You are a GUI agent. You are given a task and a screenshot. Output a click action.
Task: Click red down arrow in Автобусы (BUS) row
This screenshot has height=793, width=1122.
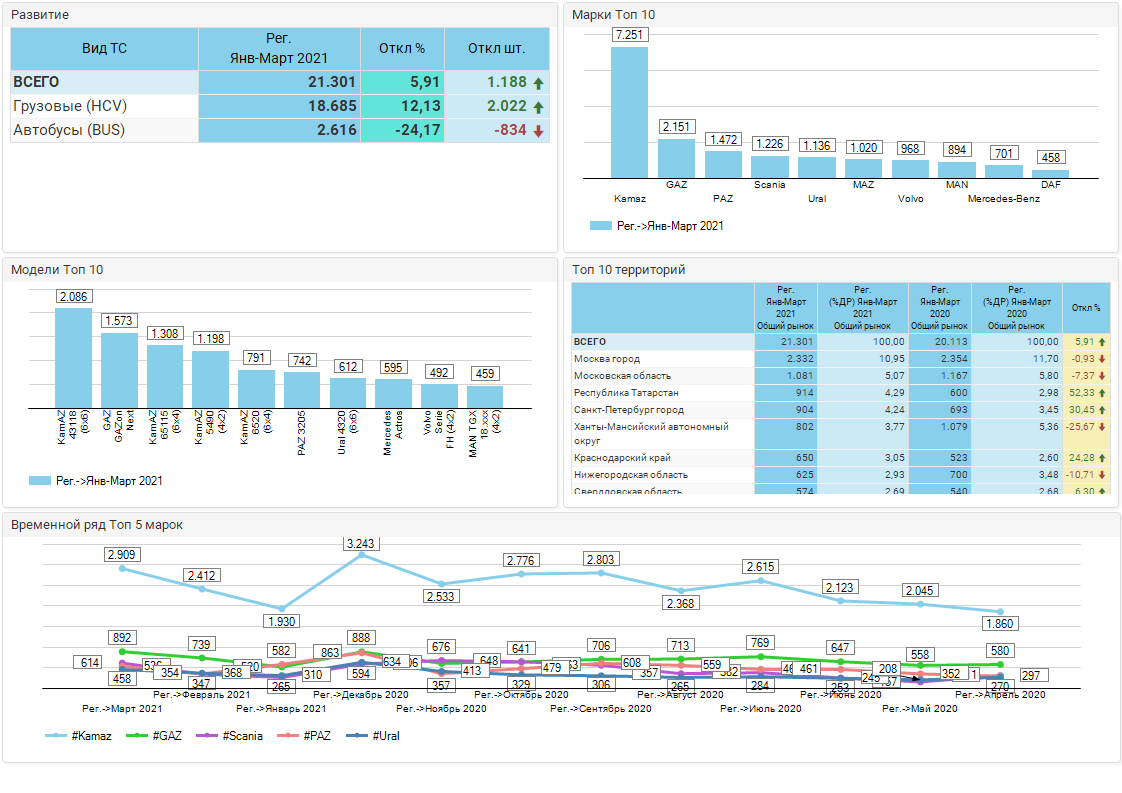538,131
